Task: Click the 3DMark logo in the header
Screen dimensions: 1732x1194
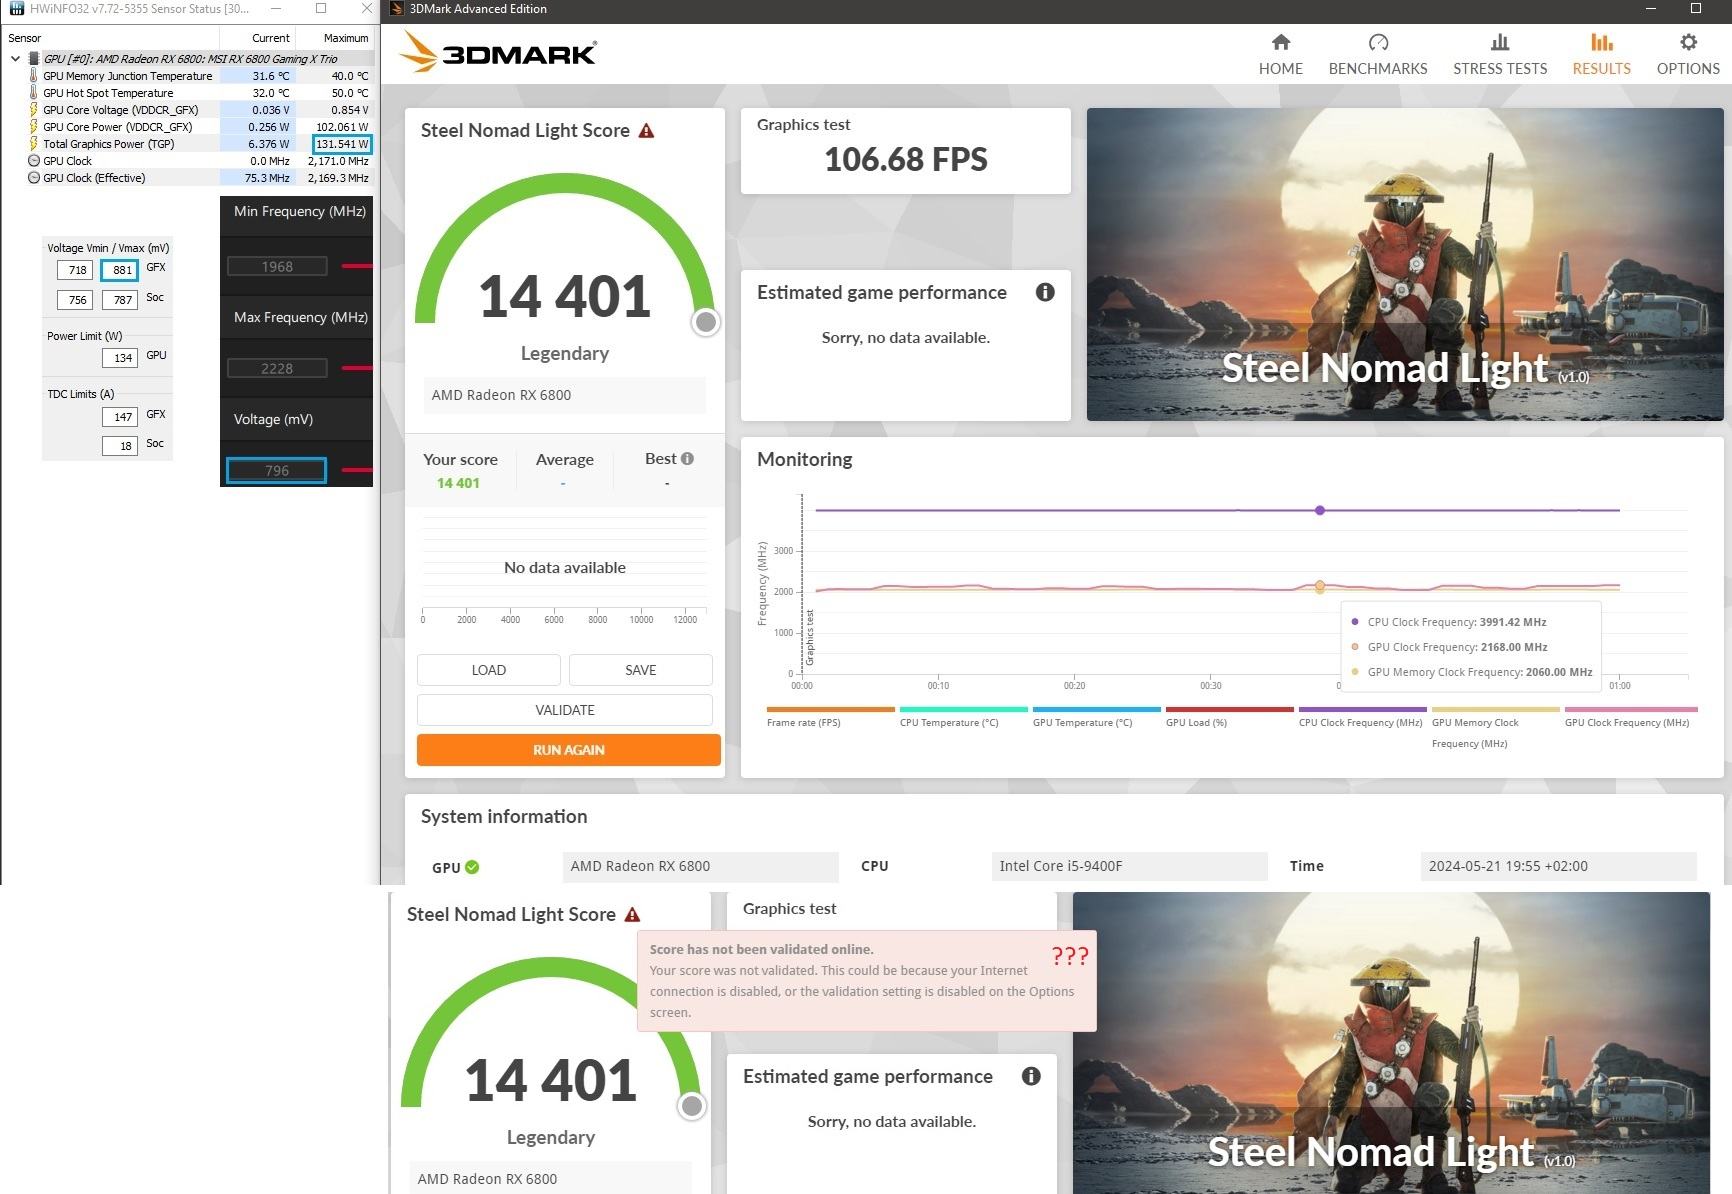Action: click(498, 51)
